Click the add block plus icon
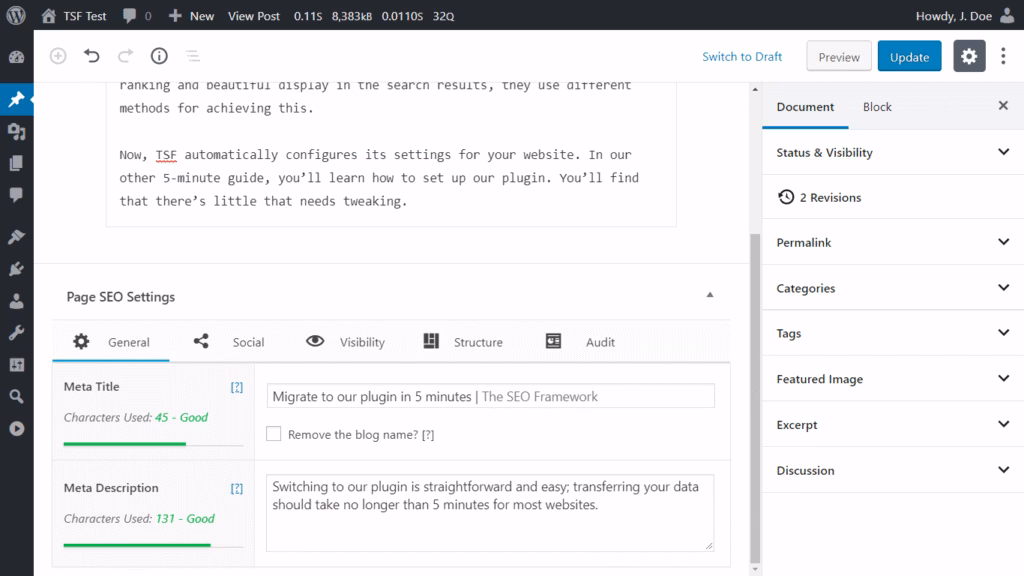 click(x=57, y=56)
